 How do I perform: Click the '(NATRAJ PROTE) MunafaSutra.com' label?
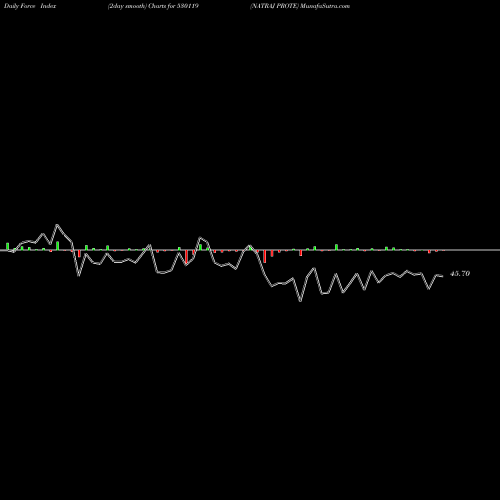coord(300,6)
